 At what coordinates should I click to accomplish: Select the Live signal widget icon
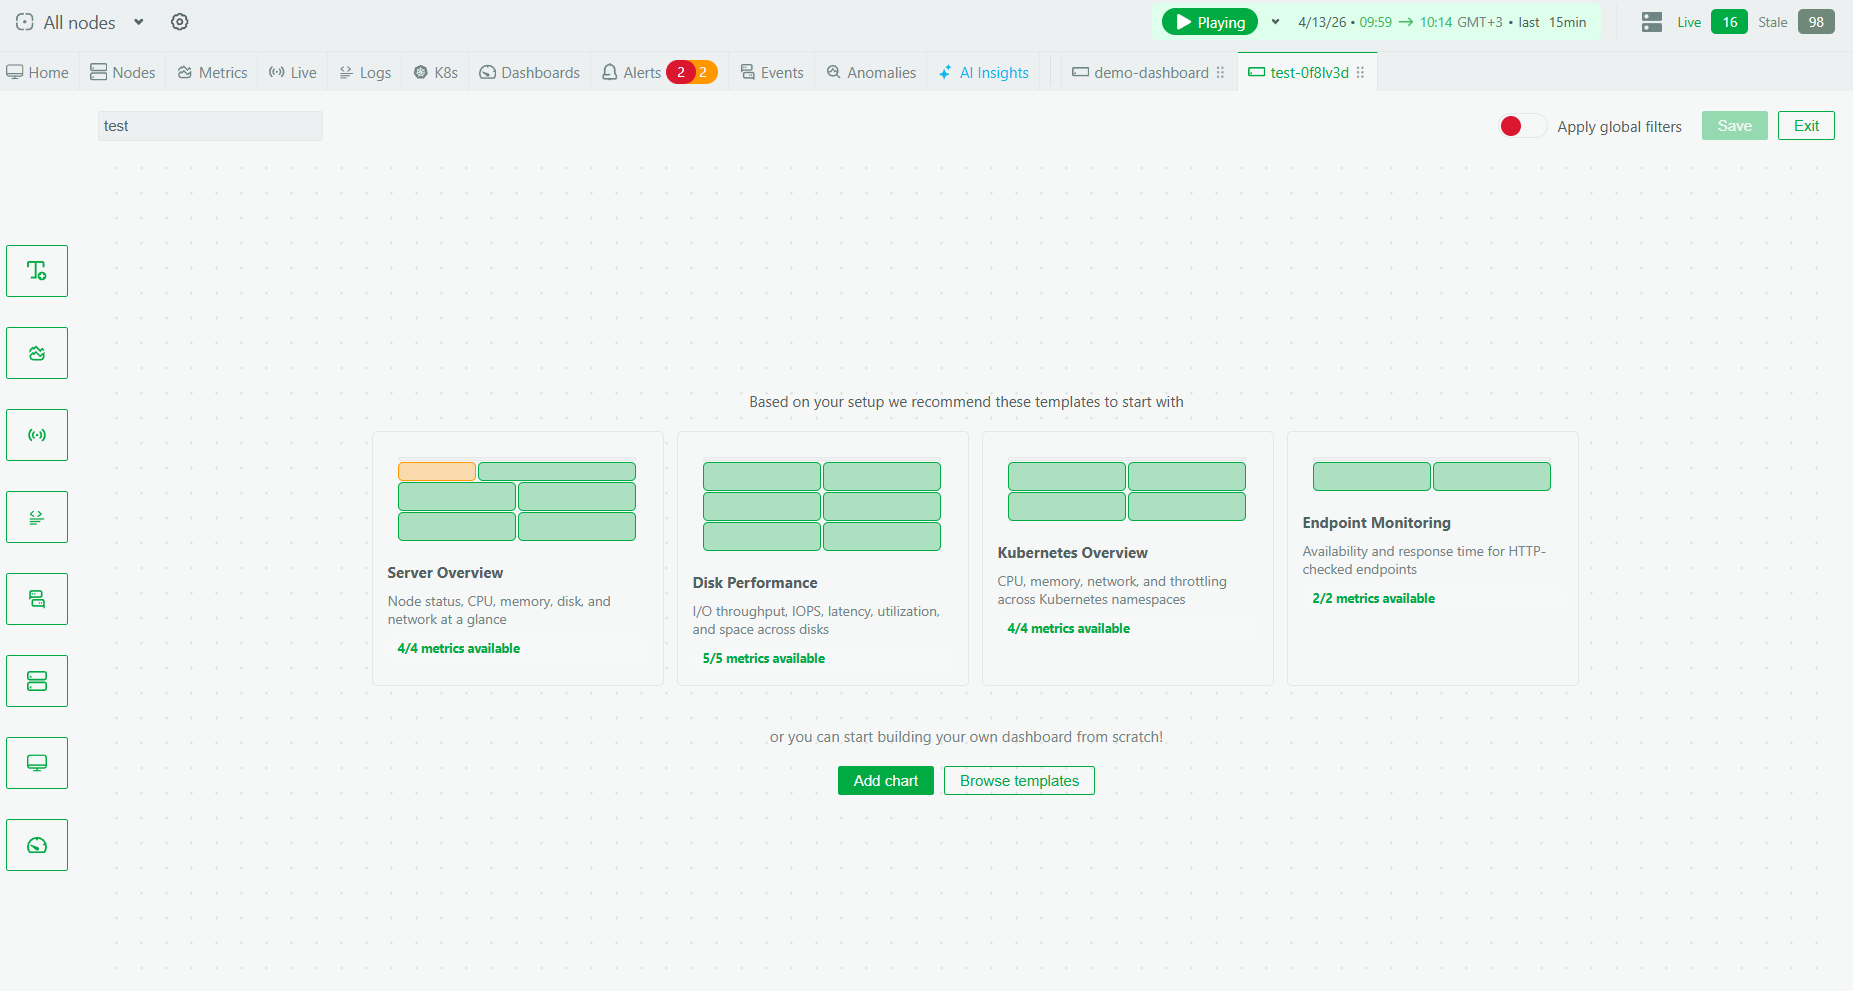click(37, 435)
